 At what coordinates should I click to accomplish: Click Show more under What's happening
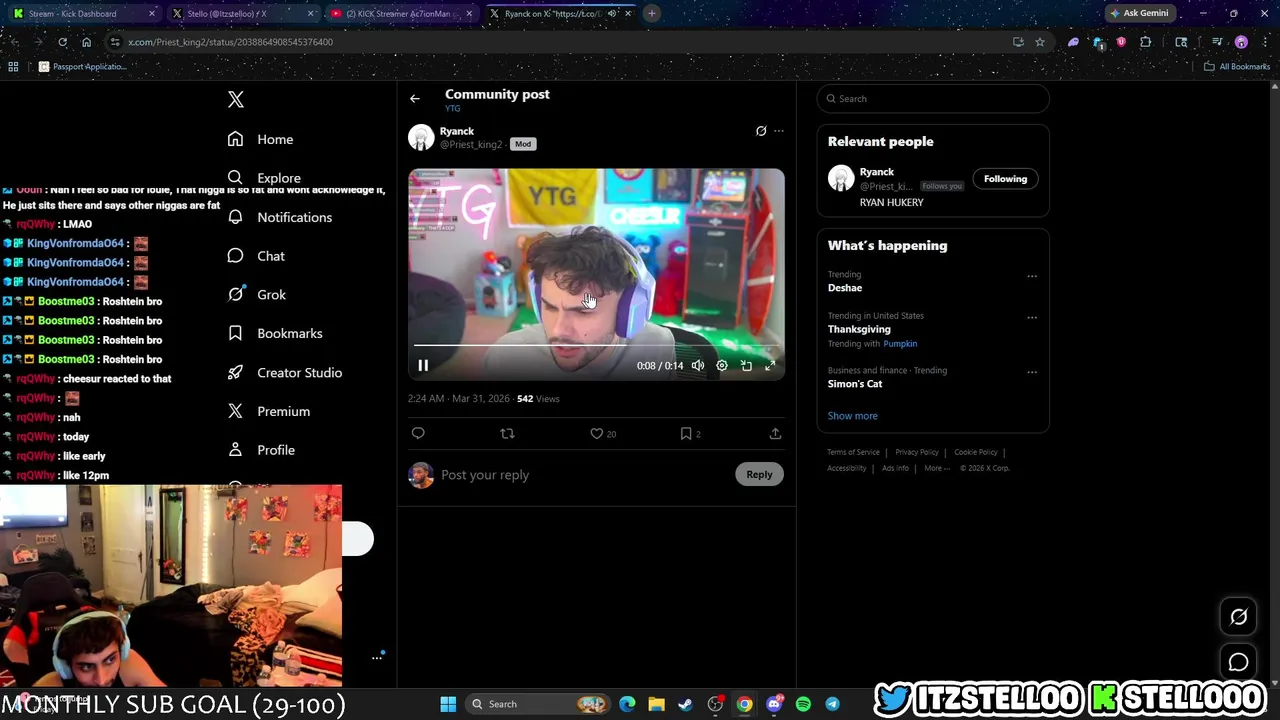coord(853,416)
